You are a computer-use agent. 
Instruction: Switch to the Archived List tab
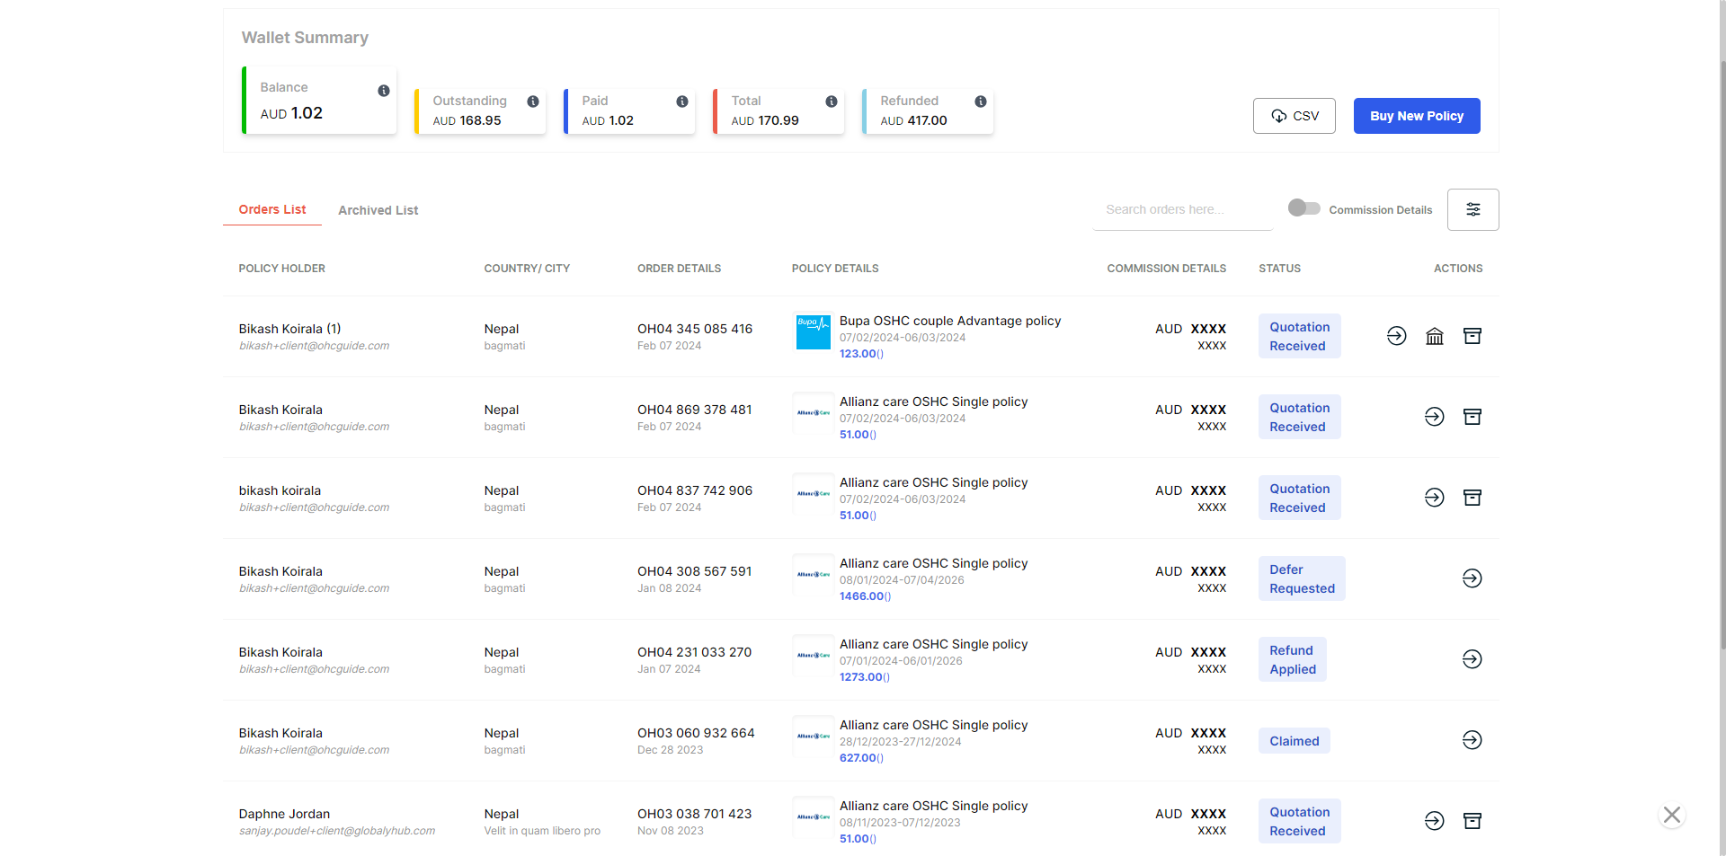point(378,211)
